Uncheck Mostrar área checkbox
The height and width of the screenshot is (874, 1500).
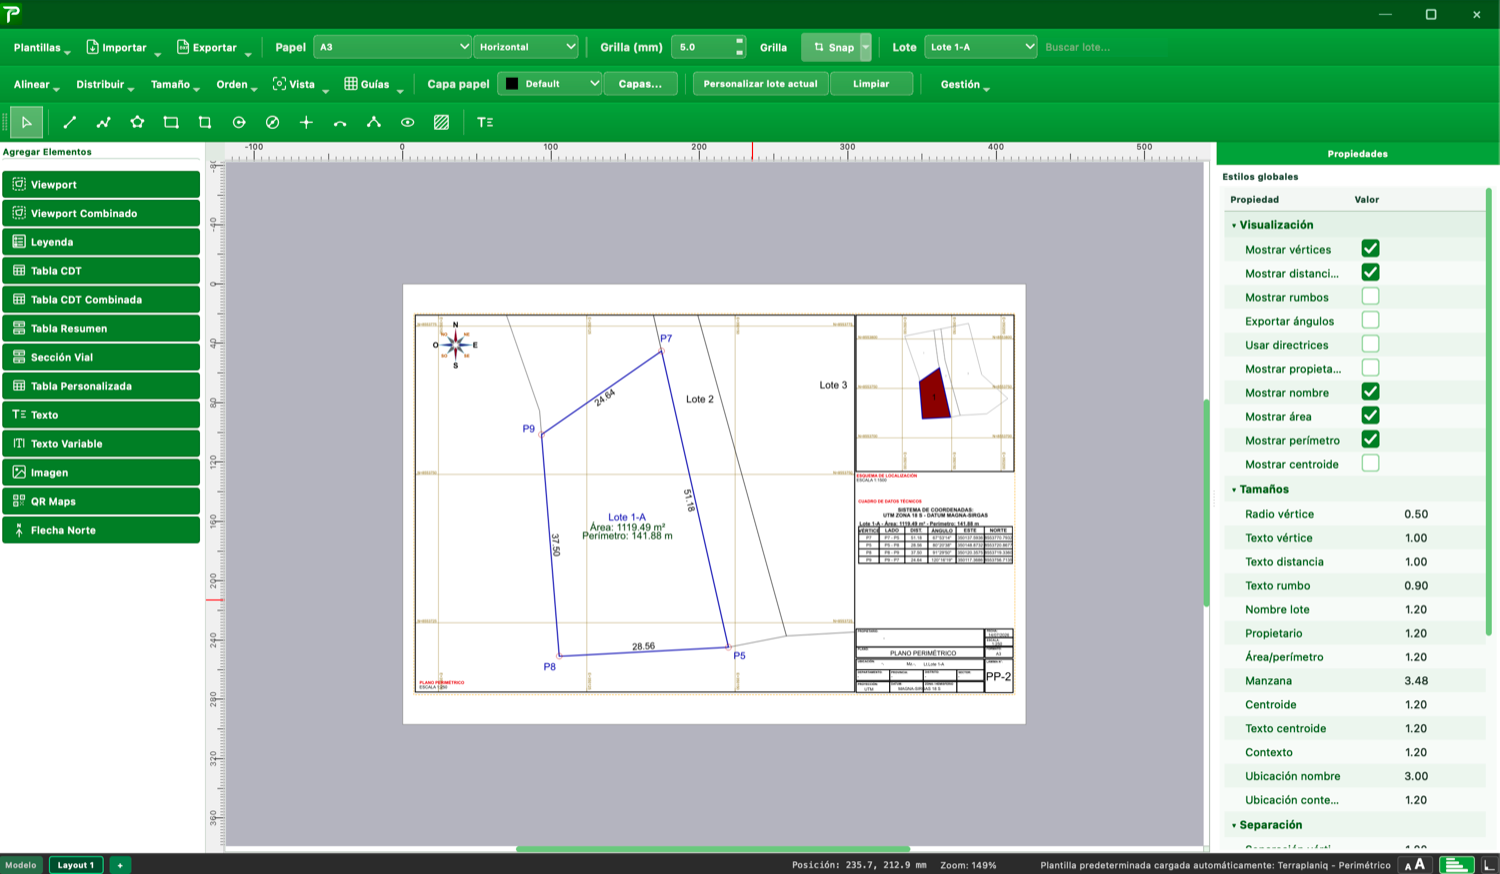click(x=1370, y=416)
